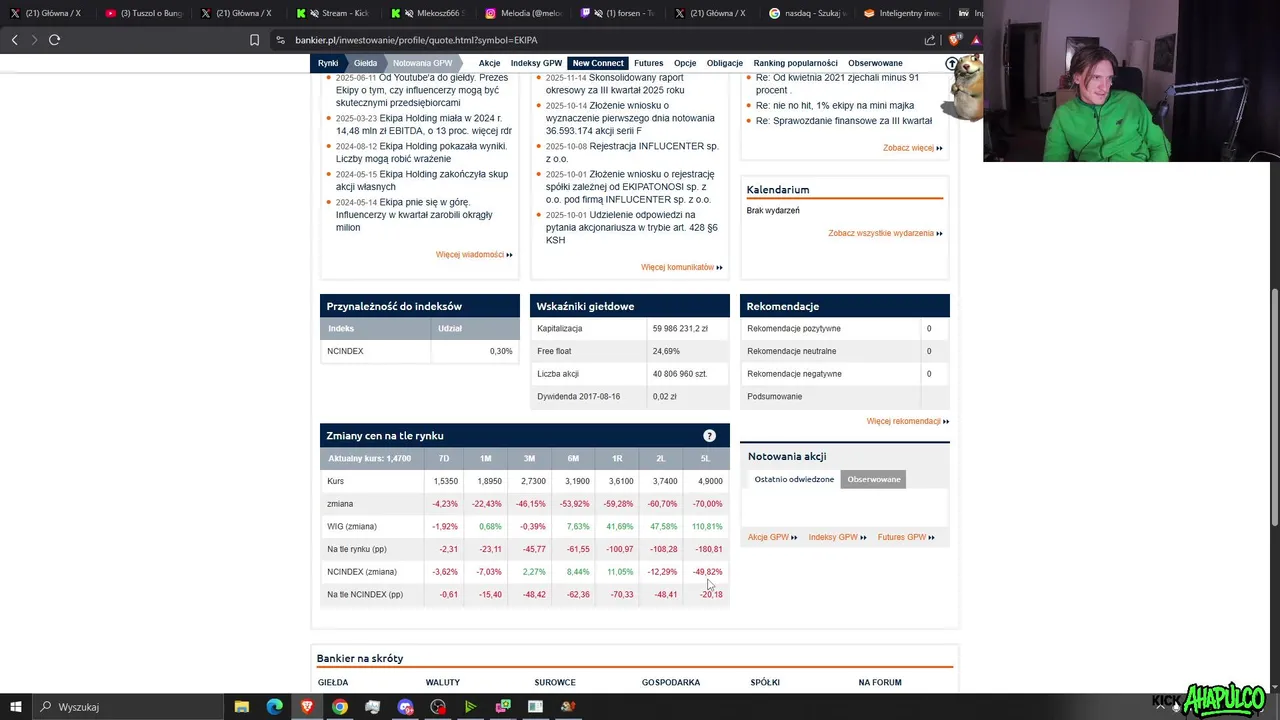The height and width of the screenshot is (720, 1280).
Task: Open Więcej rekomendacji link
Action: [907, 421]
